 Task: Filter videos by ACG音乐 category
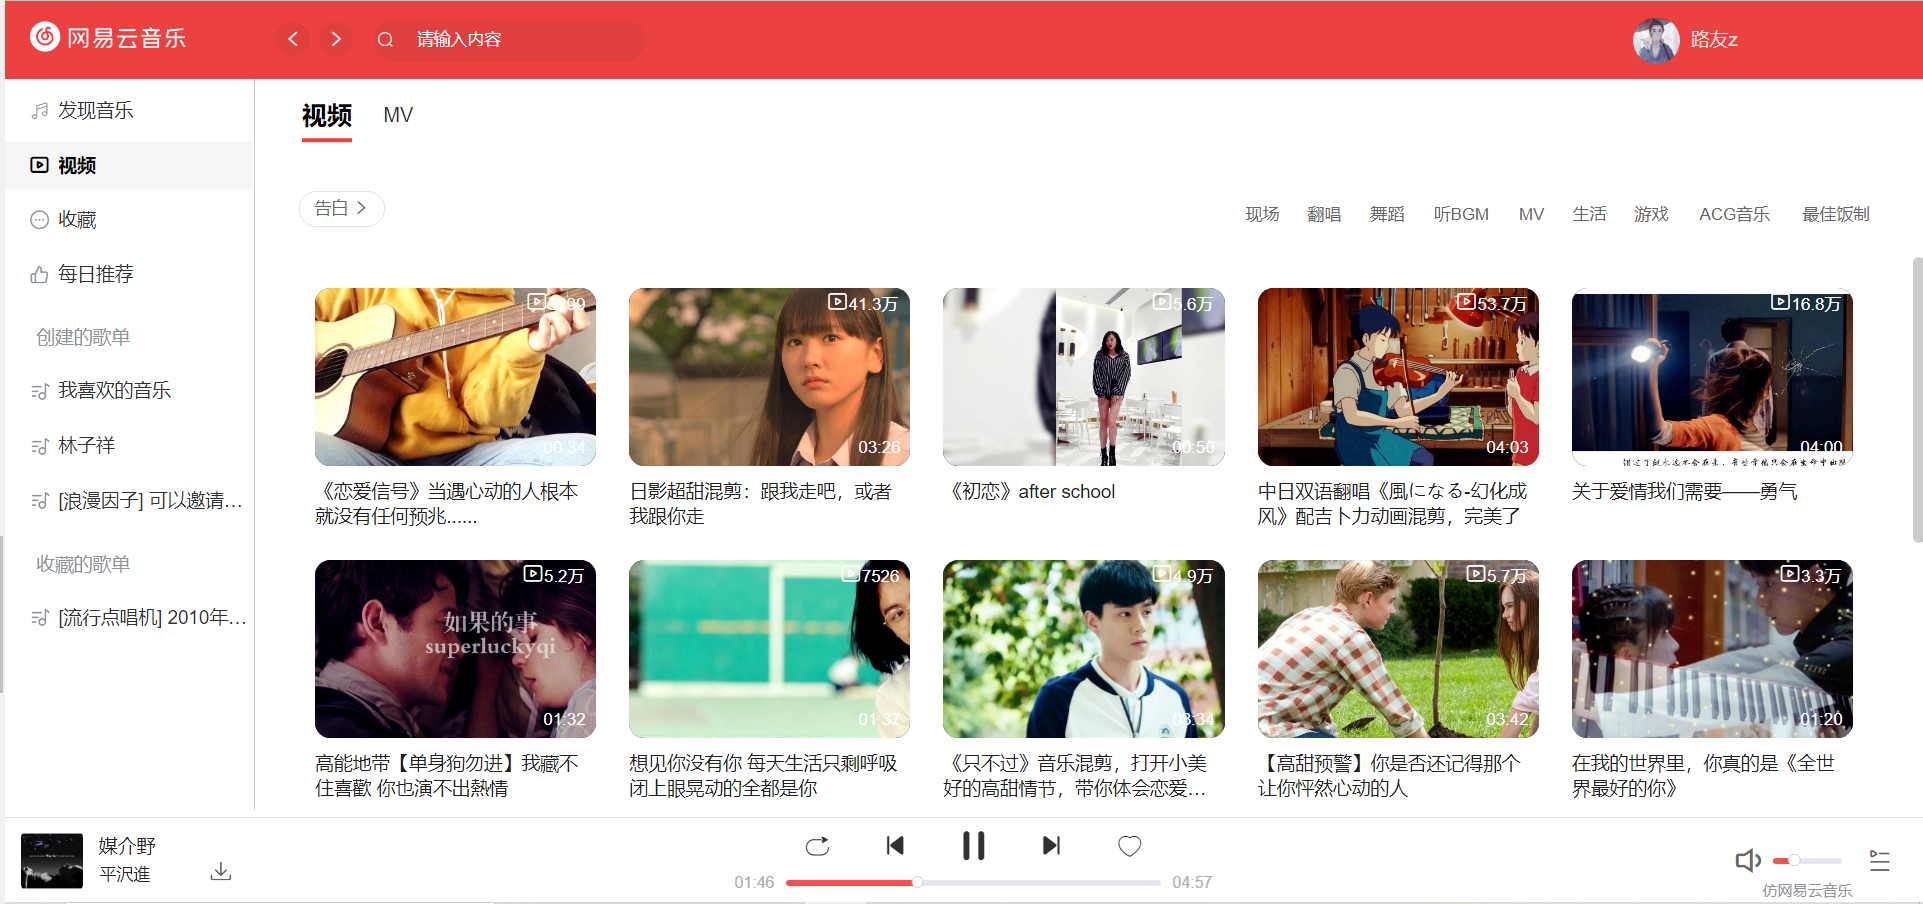(1734, 214)
